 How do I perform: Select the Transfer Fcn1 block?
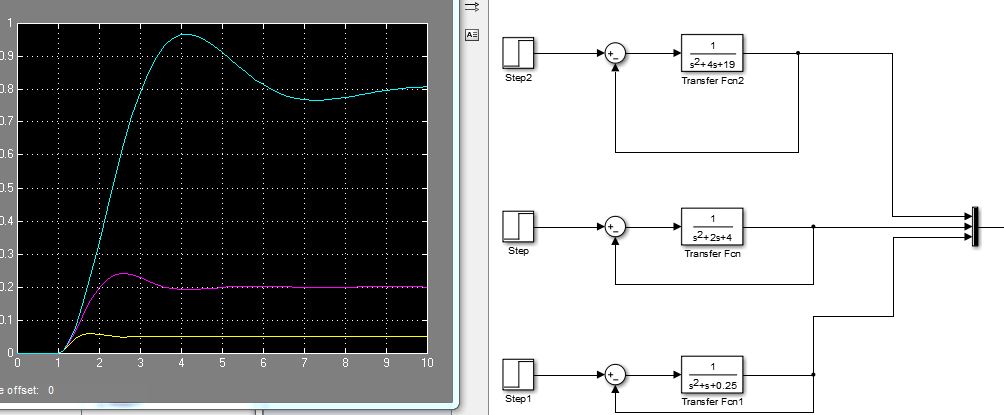[x=712, y=375]
